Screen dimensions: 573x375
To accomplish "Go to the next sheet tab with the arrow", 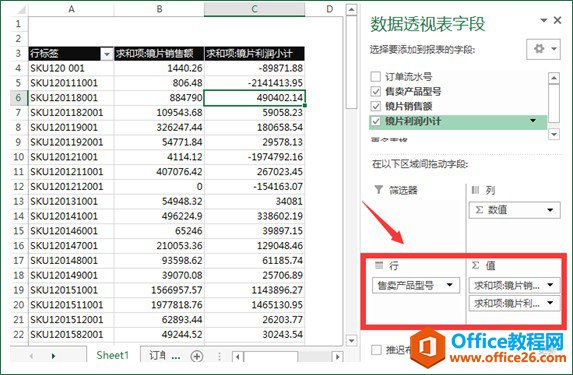I will pos(53,356).
